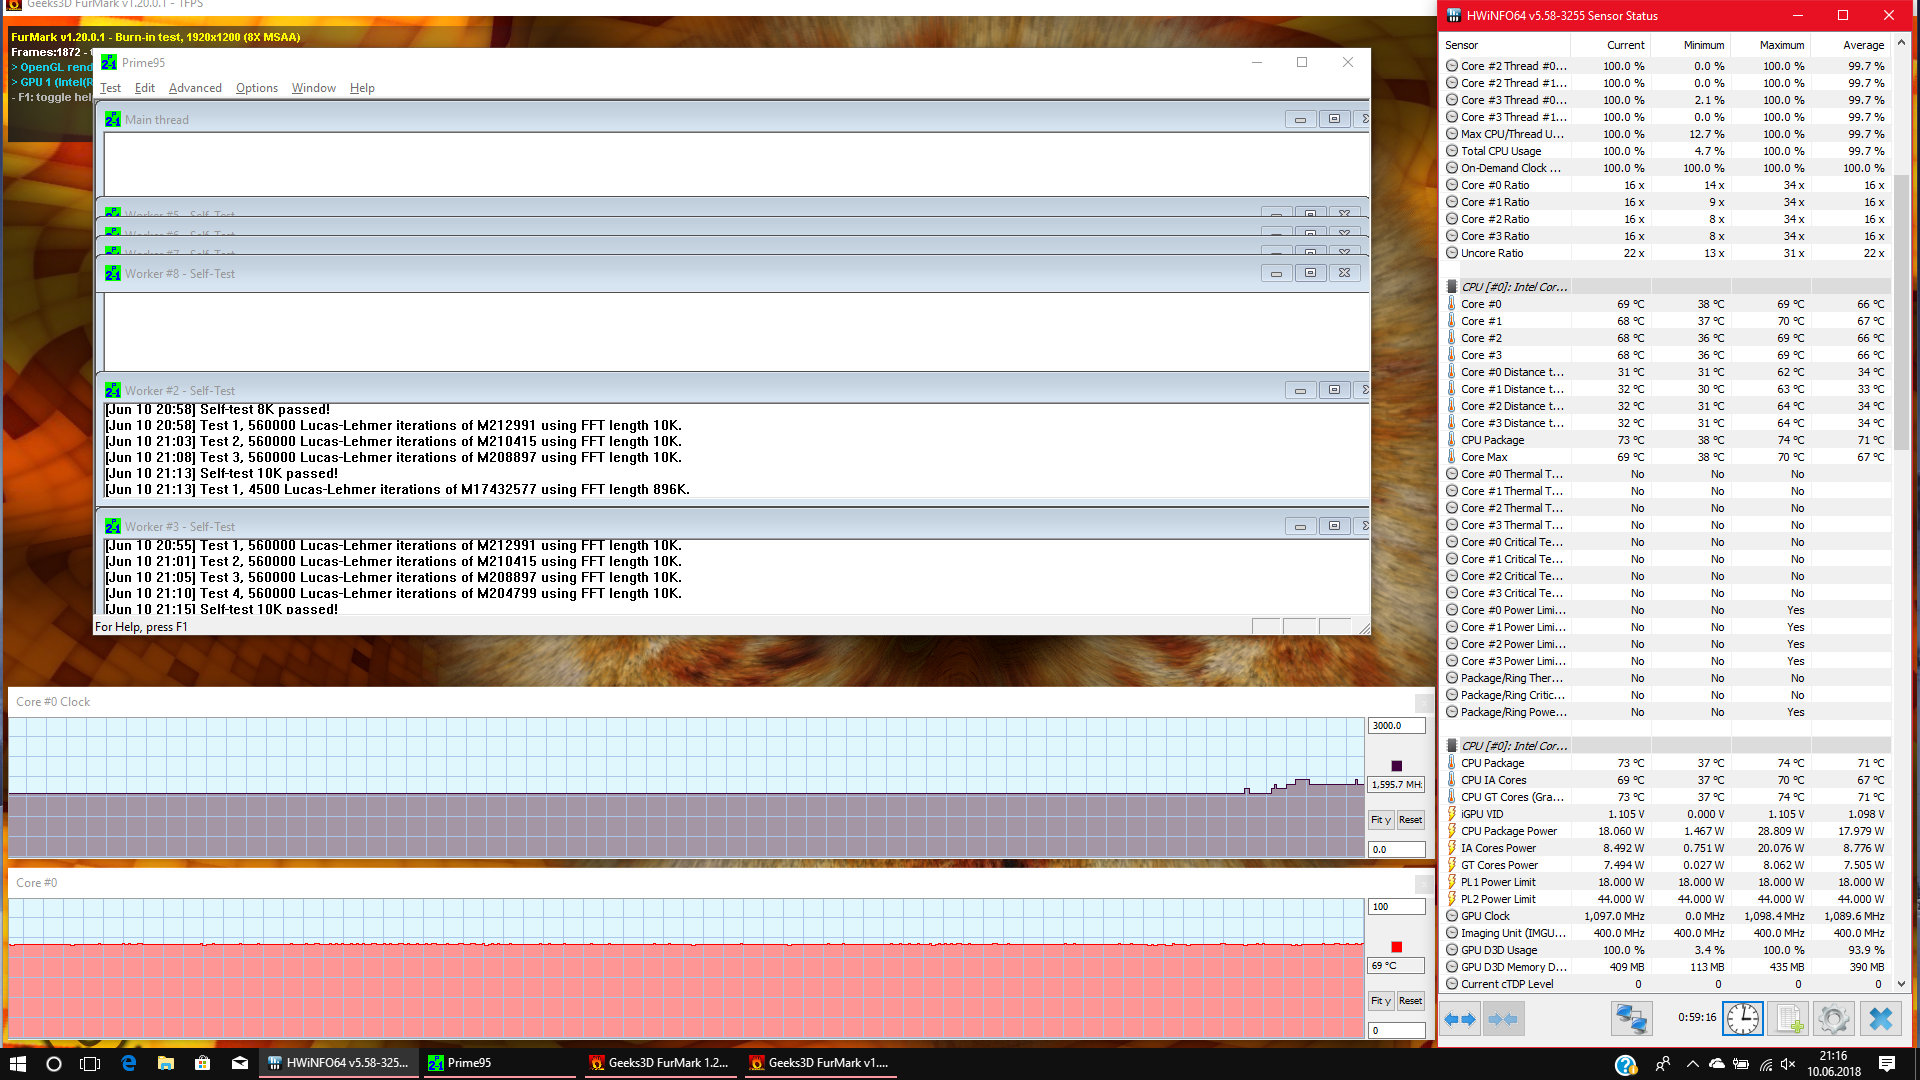The width and height of the screenshot is (1920, 1080).
Task: Open the network monitors icon in HWiNFO toolbar
Action: pos(1631,1019)
